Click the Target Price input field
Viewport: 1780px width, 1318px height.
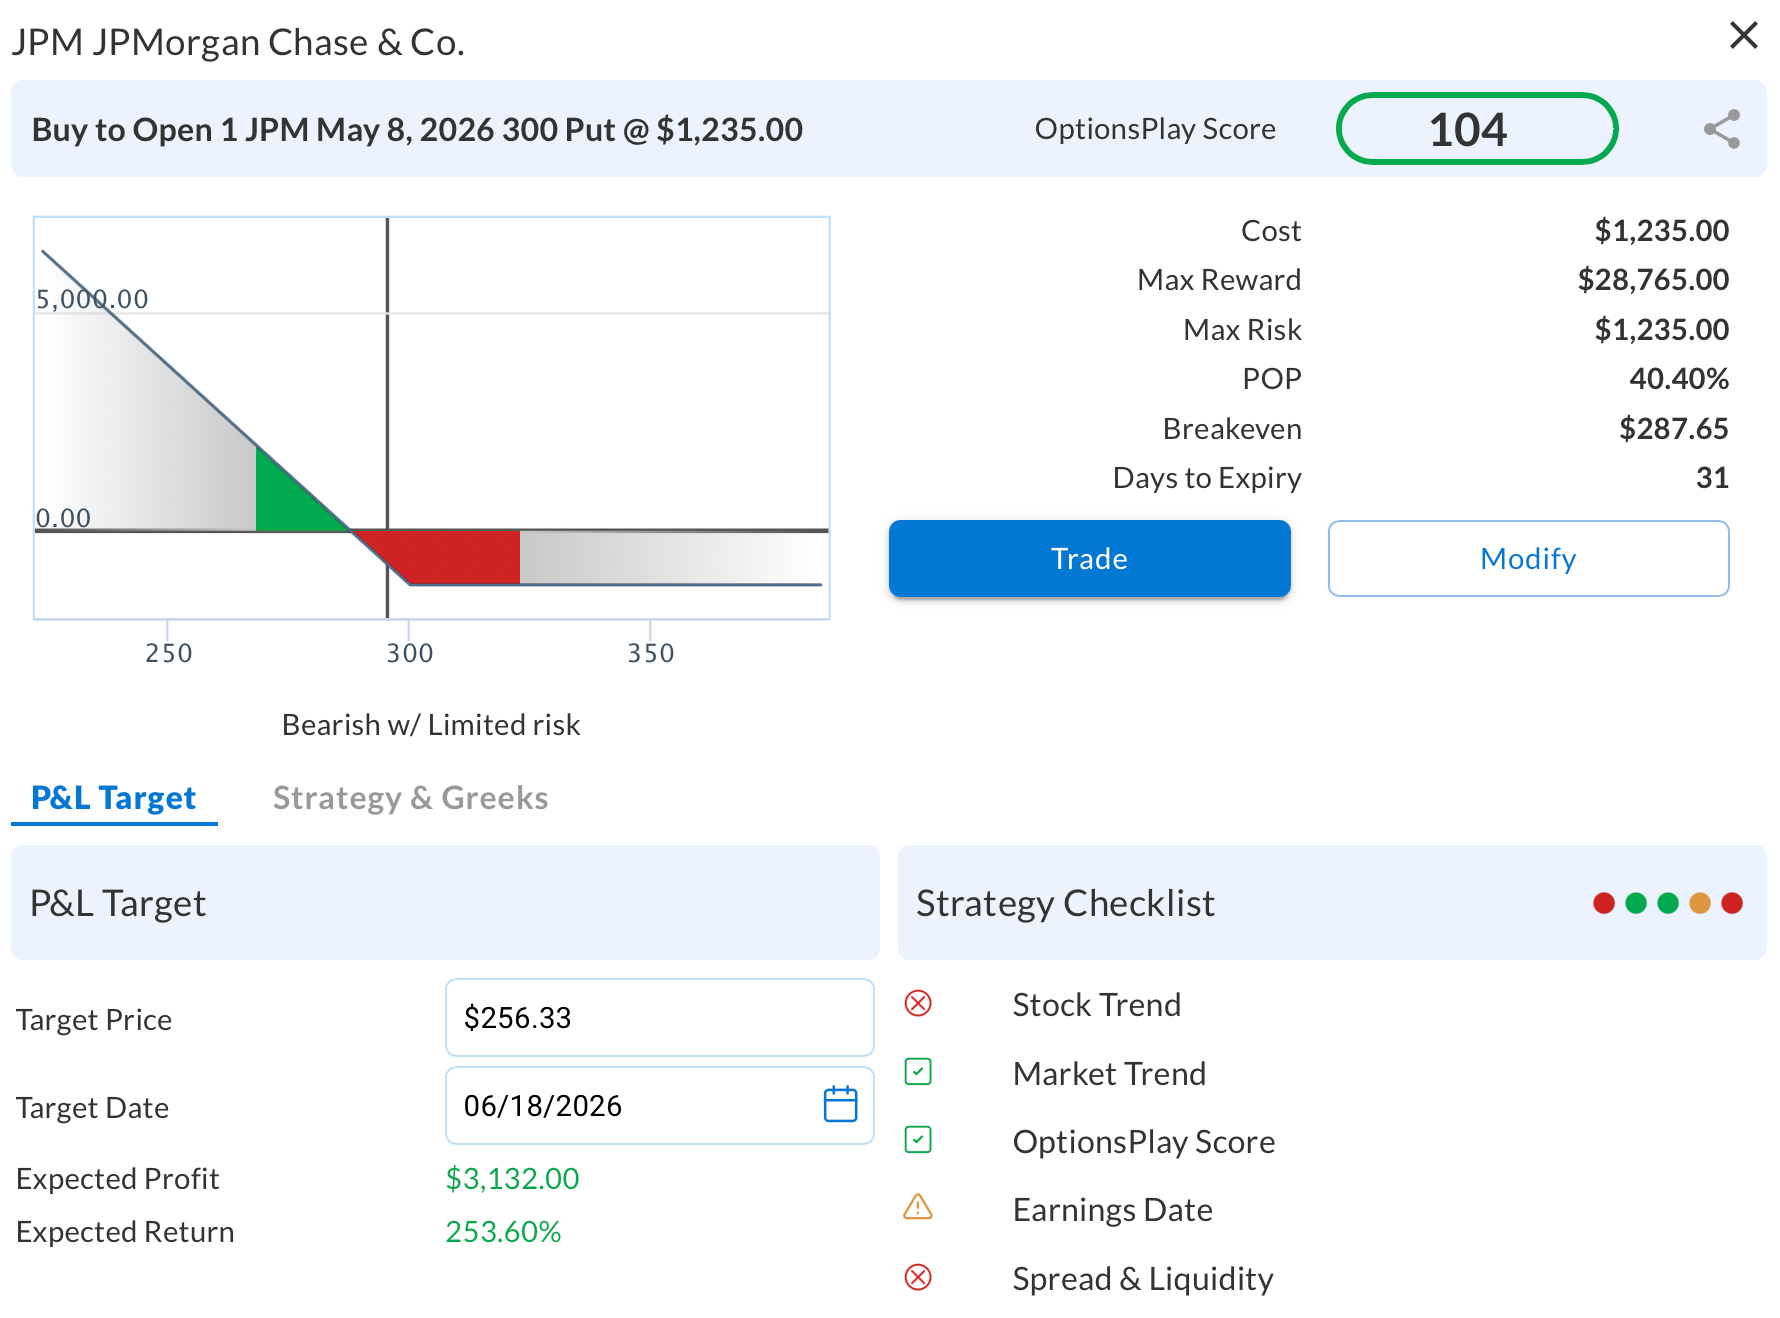click(x=660, y=1017)
